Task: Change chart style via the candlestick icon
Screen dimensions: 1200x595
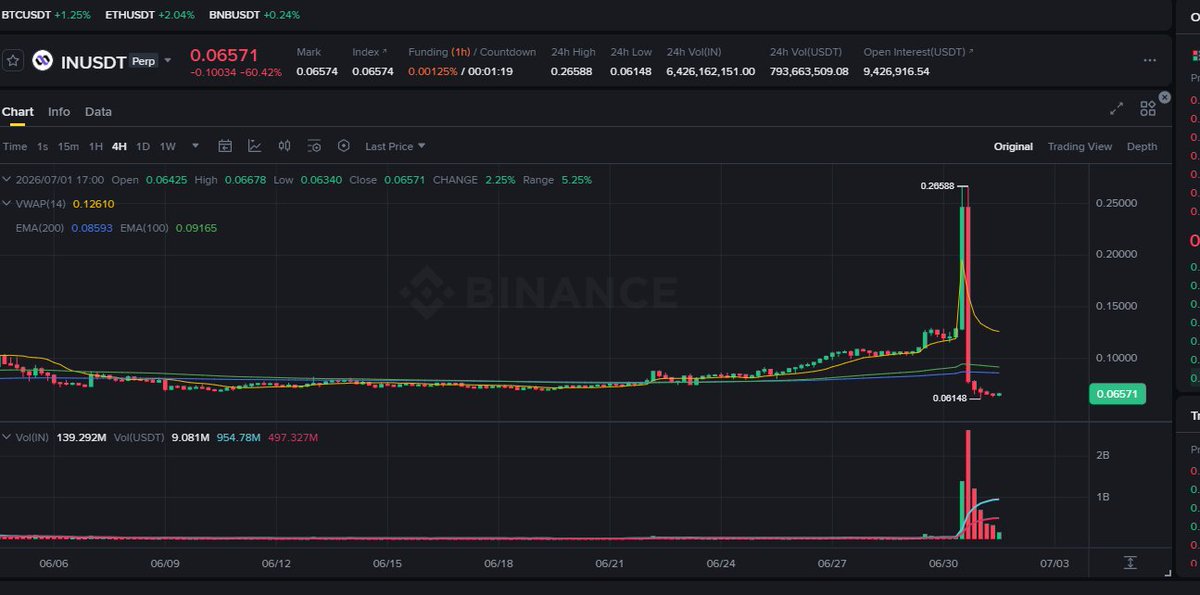Action: [x=285, y=146]
